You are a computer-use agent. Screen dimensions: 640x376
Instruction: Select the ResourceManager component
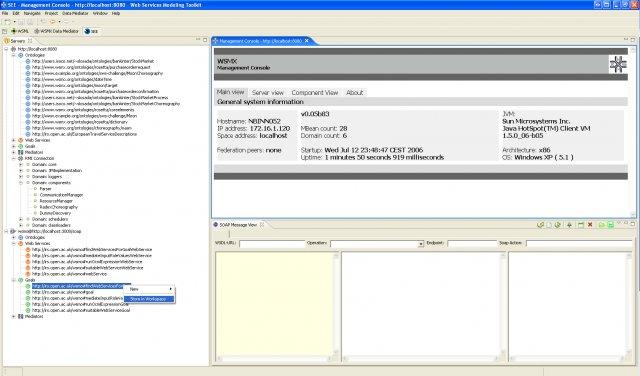[x=56, y=201]
